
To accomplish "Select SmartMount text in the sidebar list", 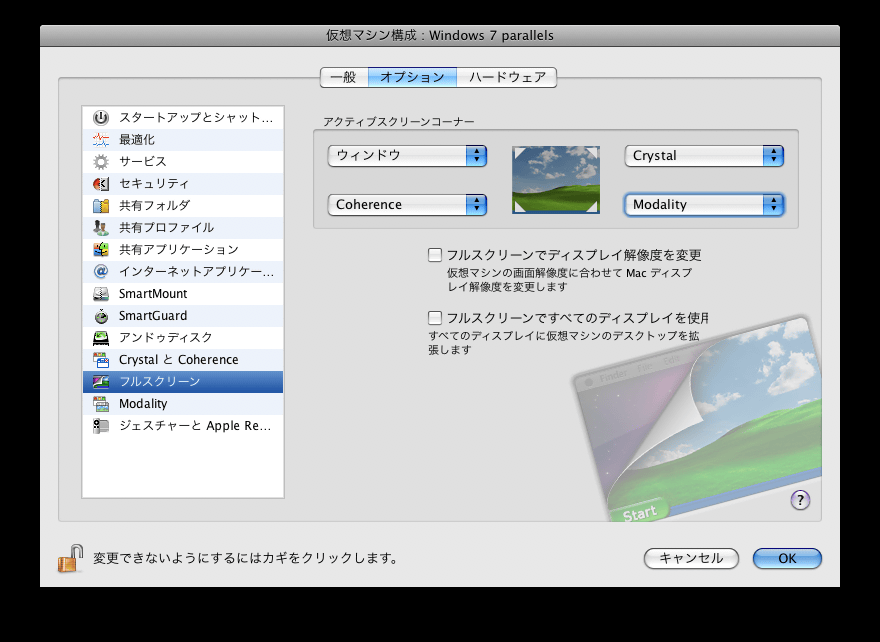I will coord(153,294).
